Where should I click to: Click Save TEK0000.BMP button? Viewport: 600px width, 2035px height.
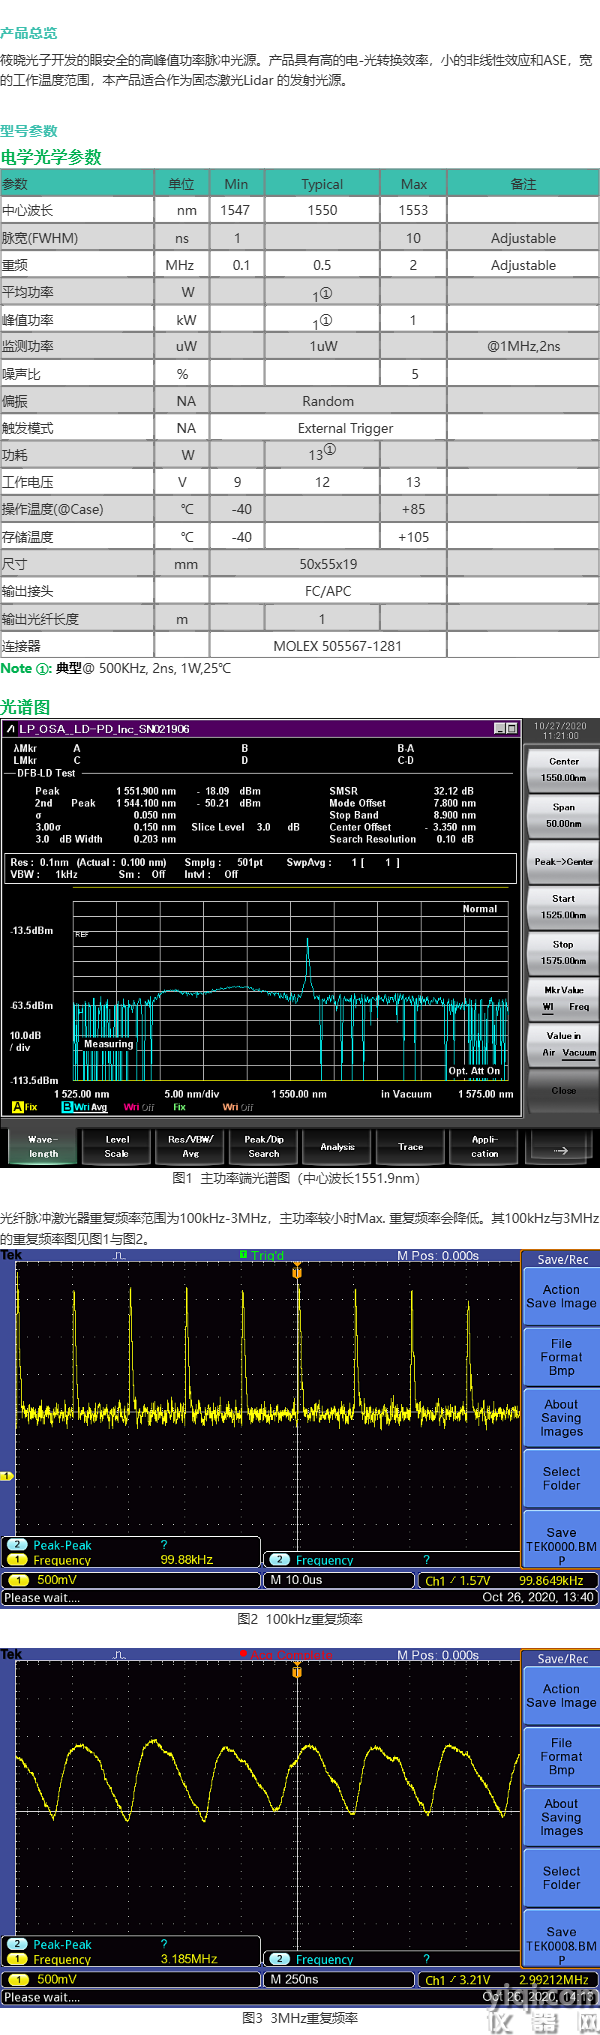561,1539
